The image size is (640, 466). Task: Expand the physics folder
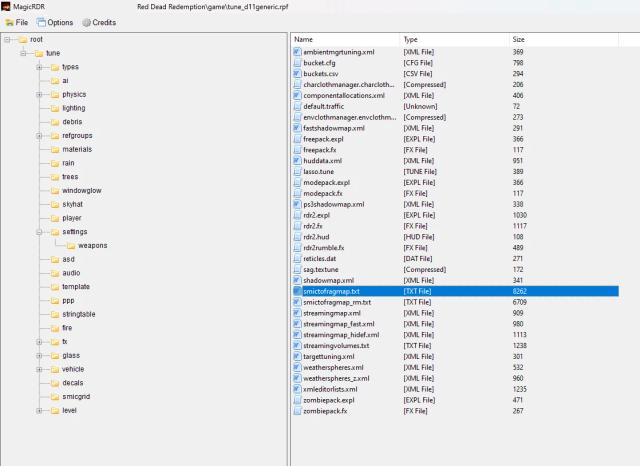click(39, 95)
